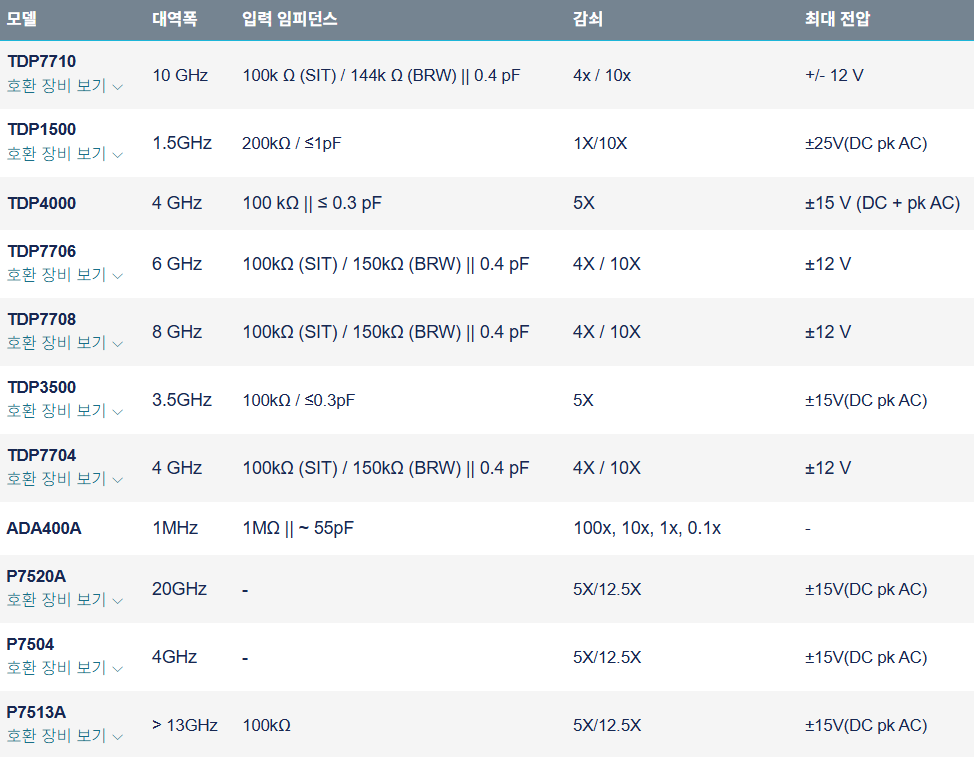Click the +/- 12 V voltage cell
The height and width of the screenshot is (757, 974).
pos(834,75)
